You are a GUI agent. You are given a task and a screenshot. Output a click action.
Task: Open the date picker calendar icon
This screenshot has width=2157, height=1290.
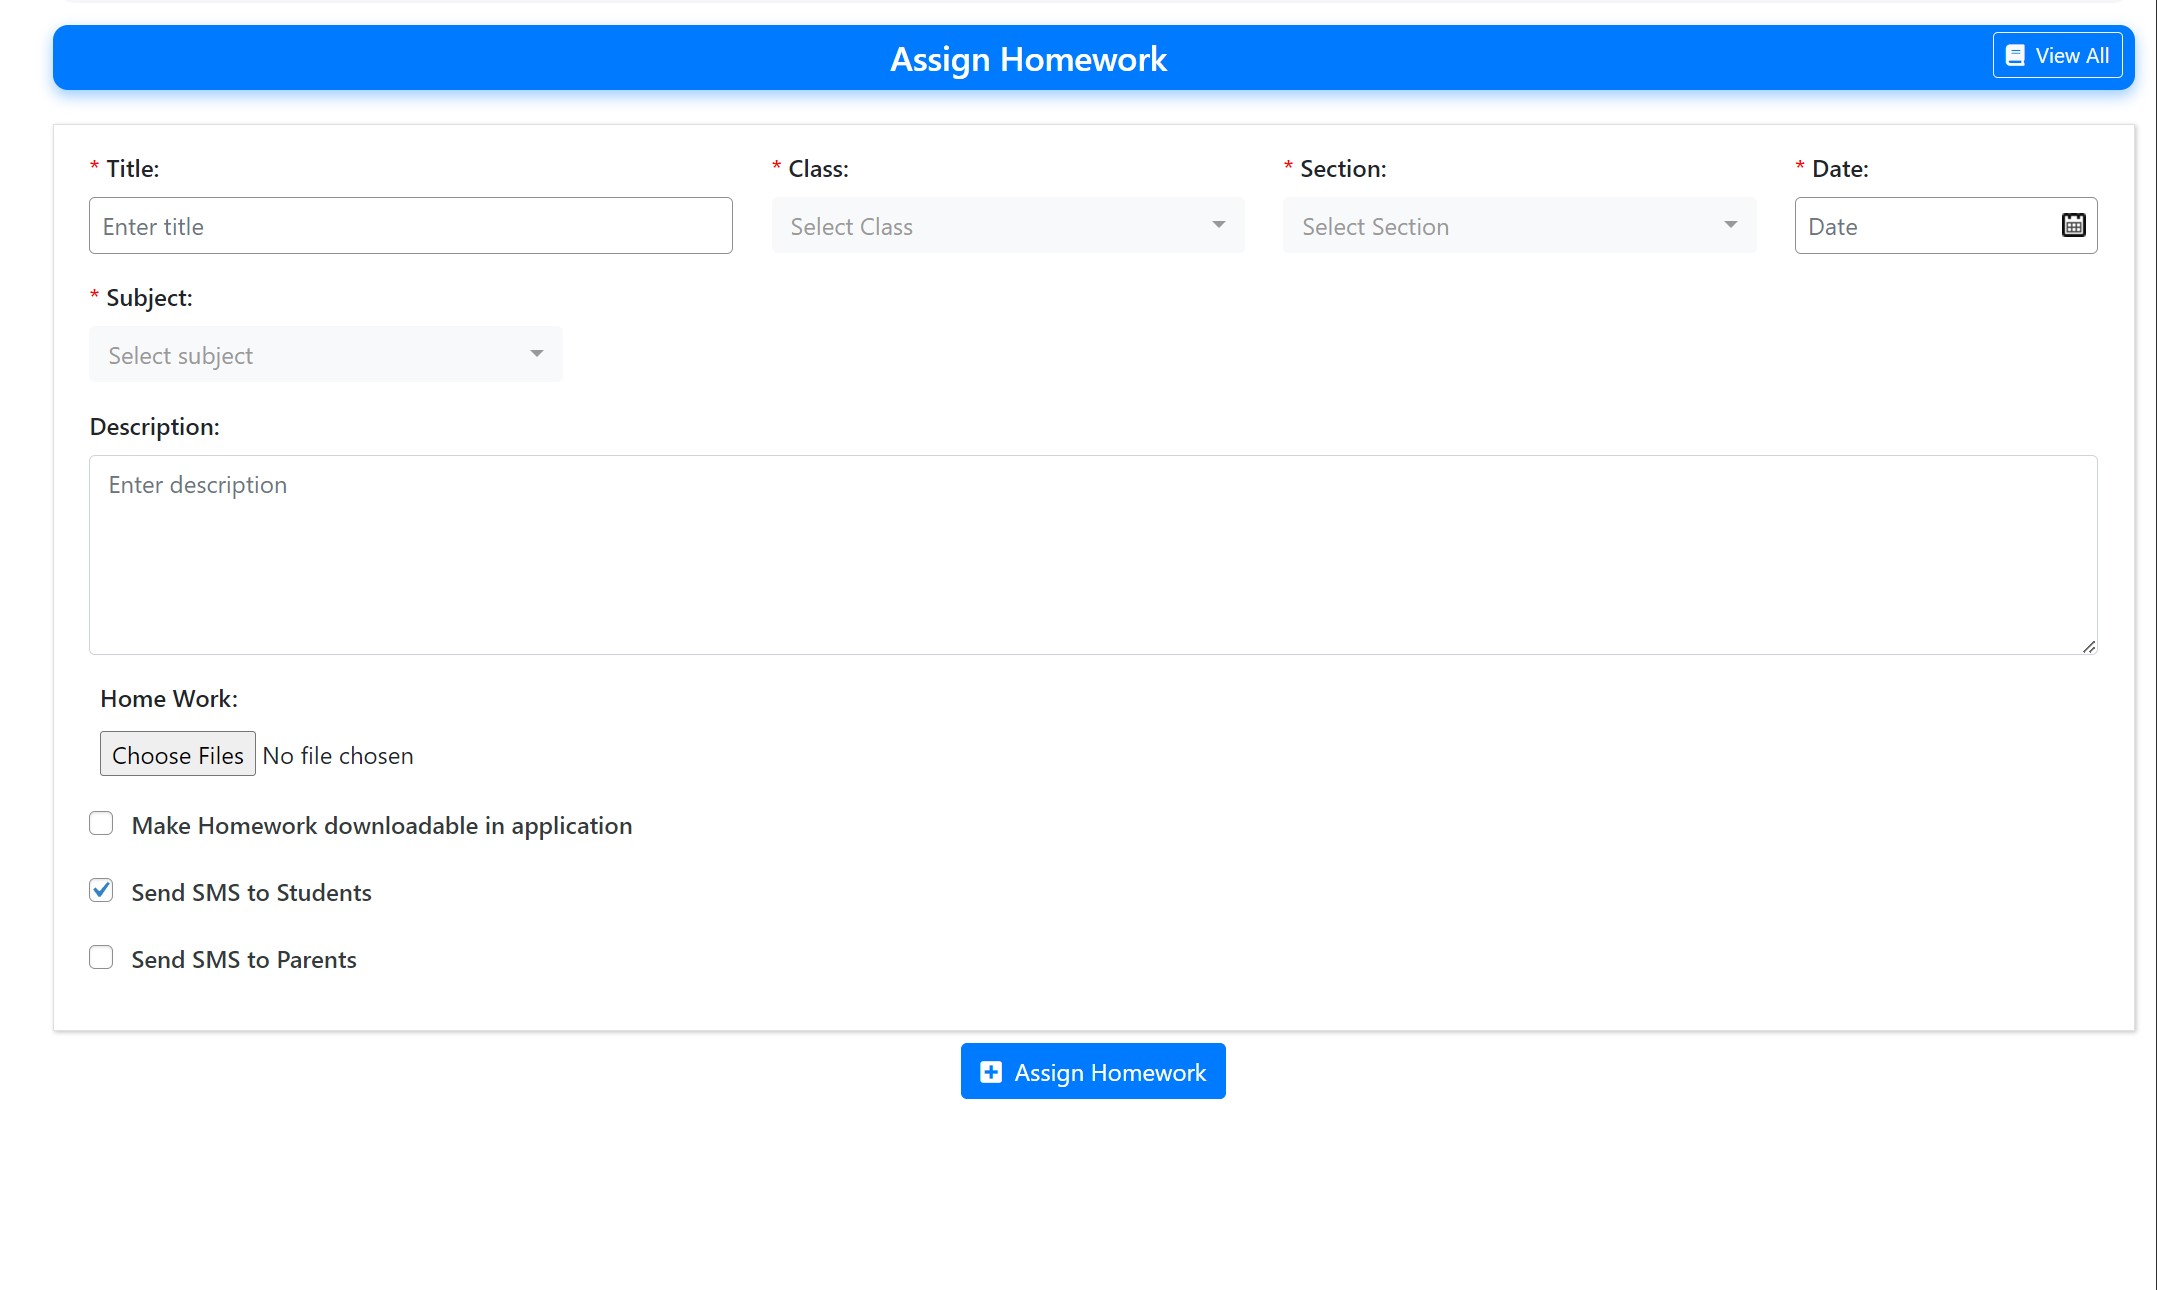click(2073, 225)
